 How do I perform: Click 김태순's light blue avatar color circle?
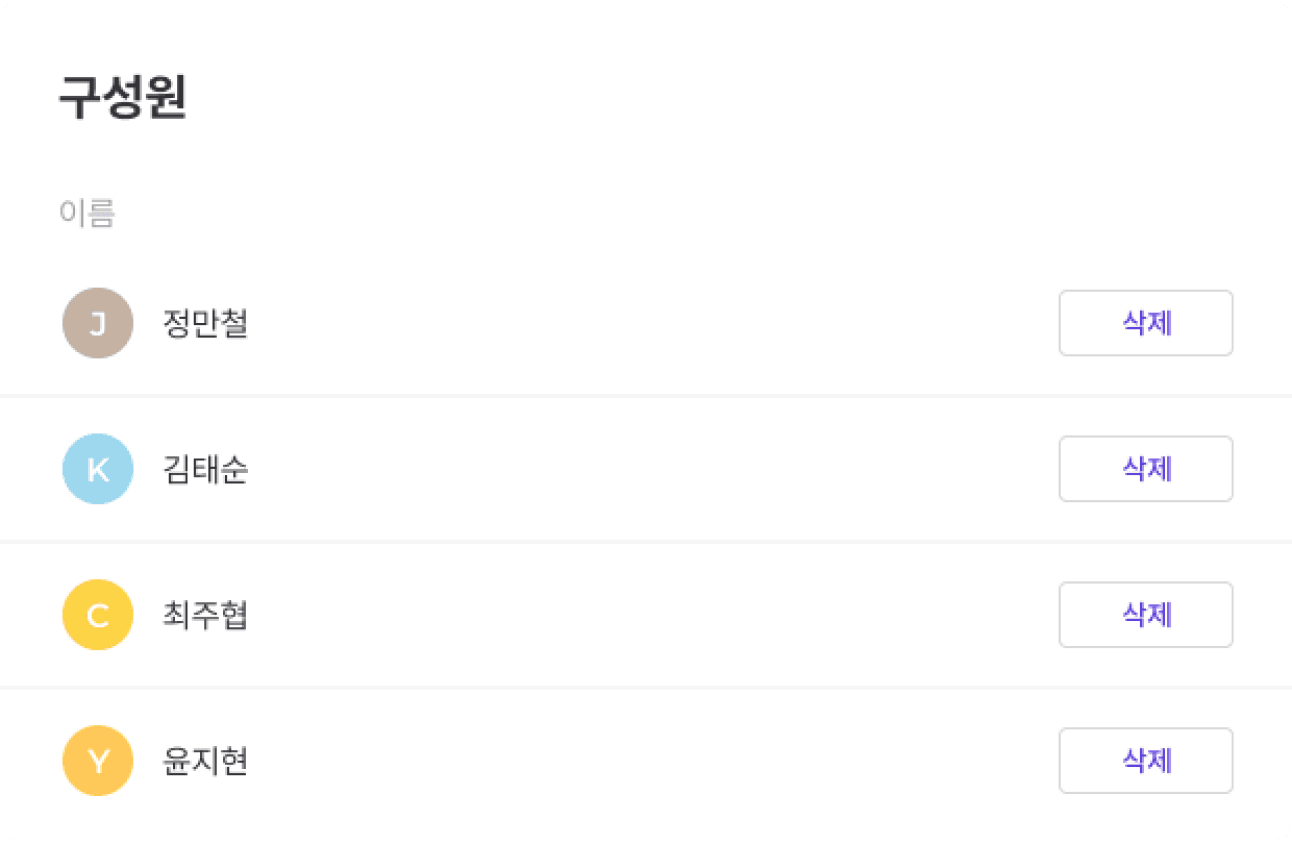pos(97,468)
